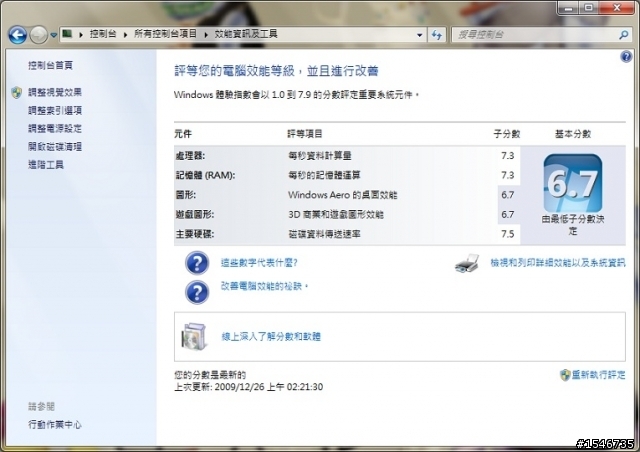640x452 pixels.
Task: Click the greyed forward navigation arrow
Action: tap(39, 35)
